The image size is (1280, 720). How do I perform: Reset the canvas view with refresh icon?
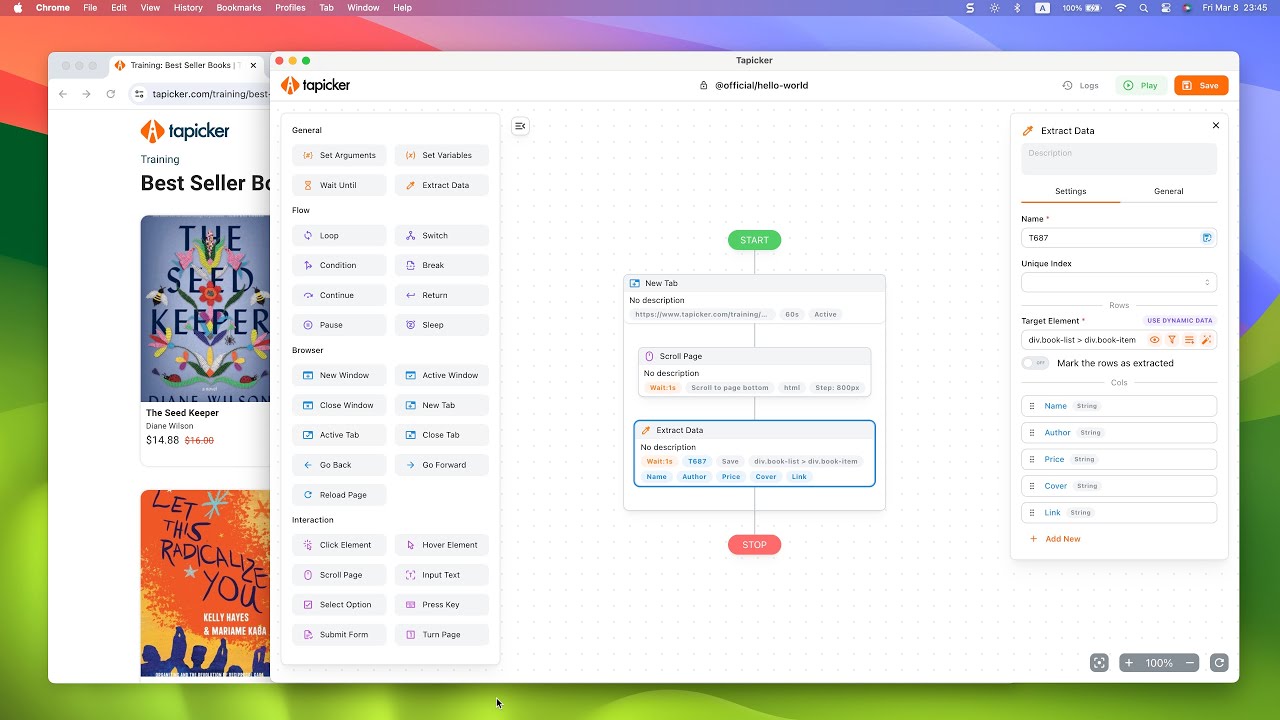click(x=1218, y=663)
